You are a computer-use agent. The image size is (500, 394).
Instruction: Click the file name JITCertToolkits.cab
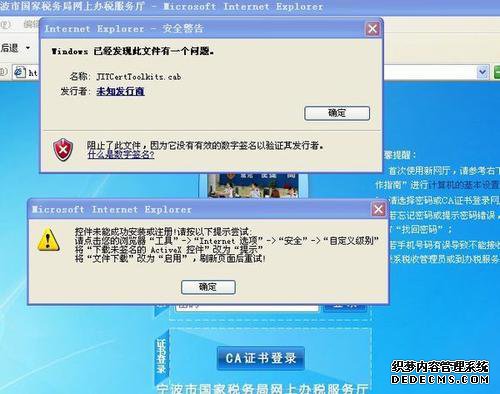139,77
